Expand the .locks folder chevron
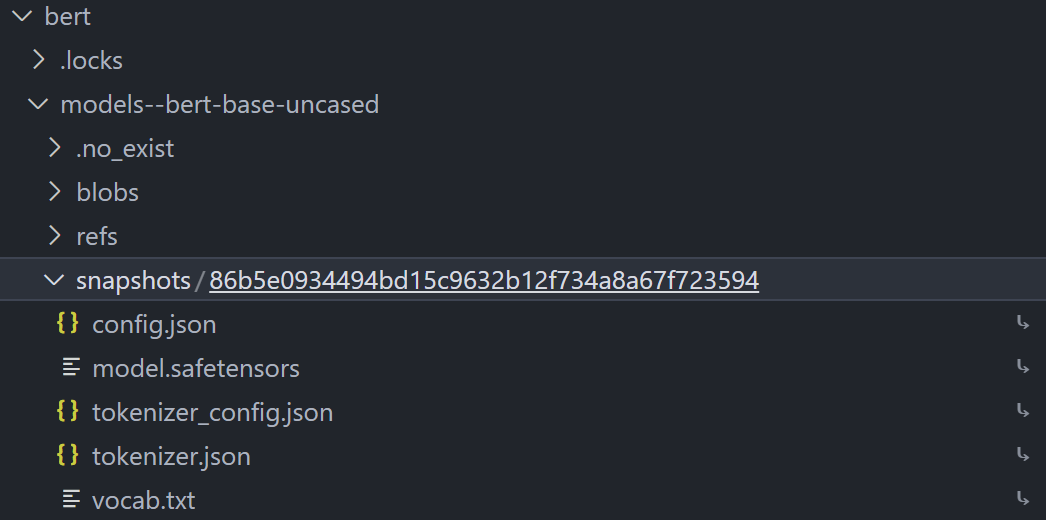The width and height of the screenshot is (1046, 520). point(39,61)
